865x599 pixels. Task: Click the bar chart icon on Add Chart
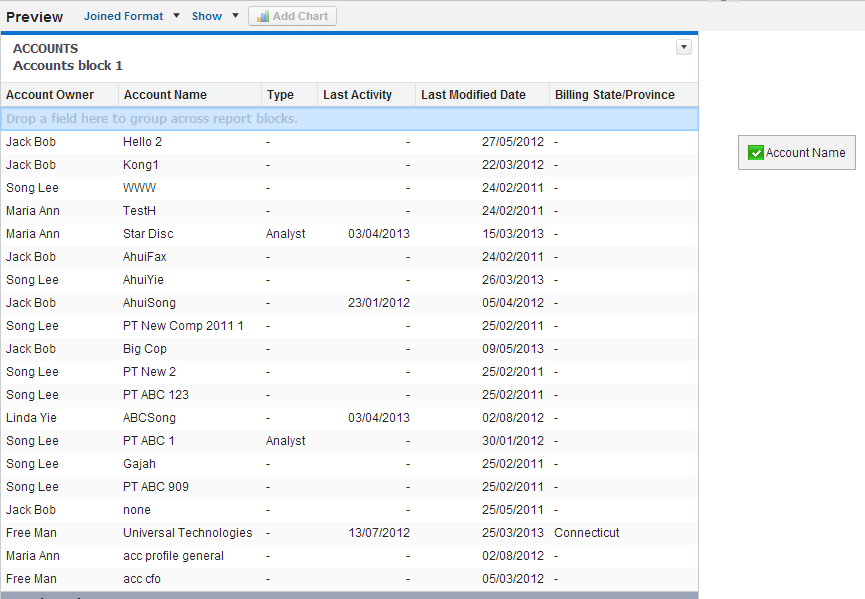pos(261,16)
